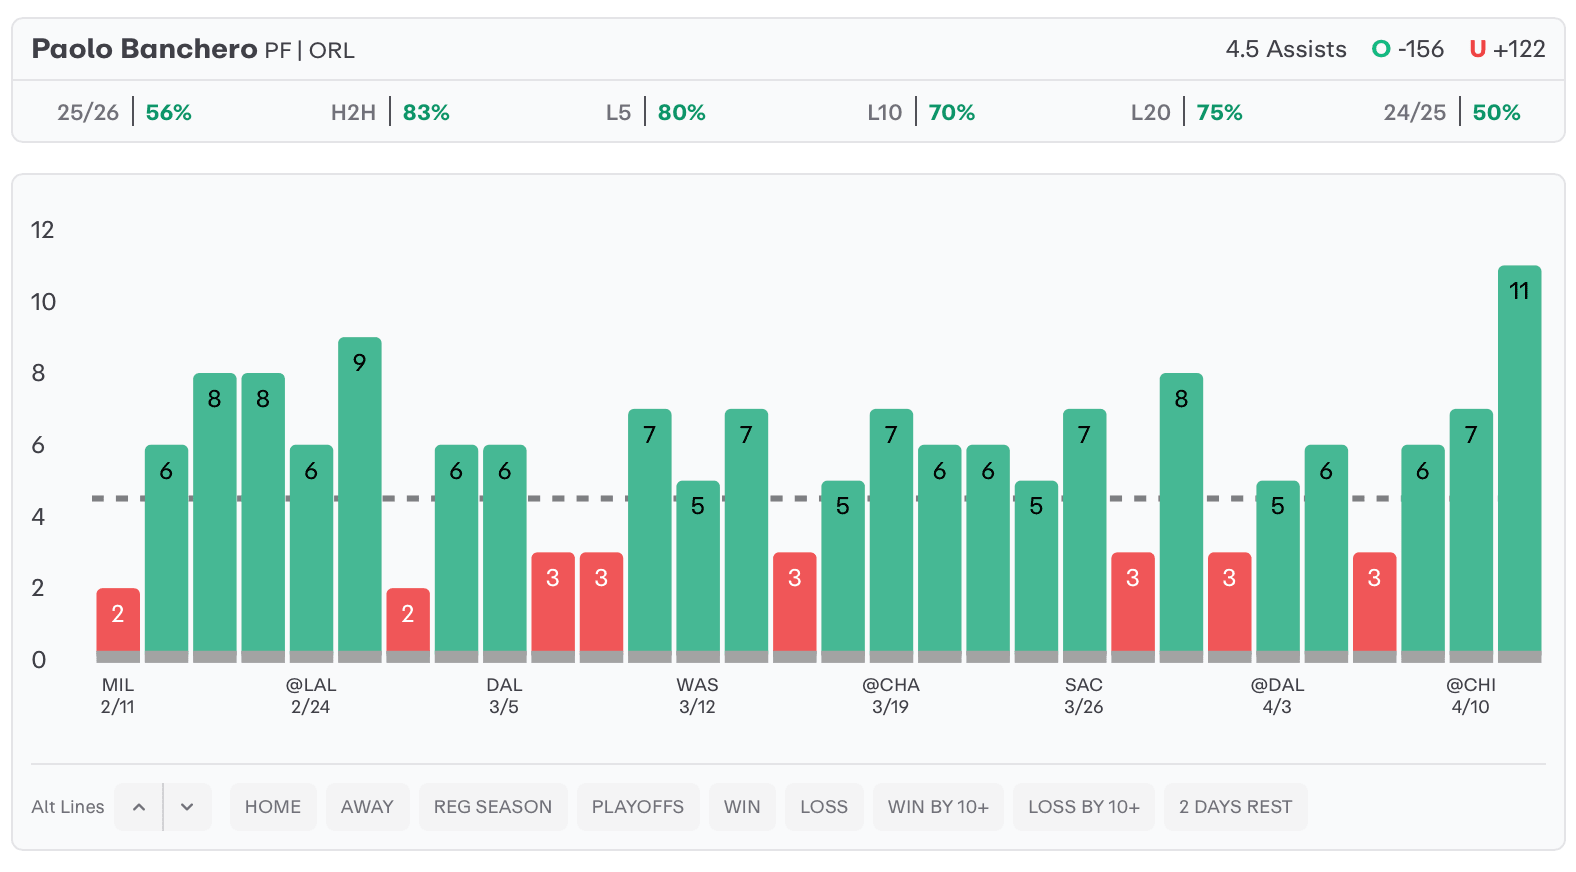Screen dimensions: 1576x872
Task: Apply WIN BY 10+ filter
Action: 938,807
